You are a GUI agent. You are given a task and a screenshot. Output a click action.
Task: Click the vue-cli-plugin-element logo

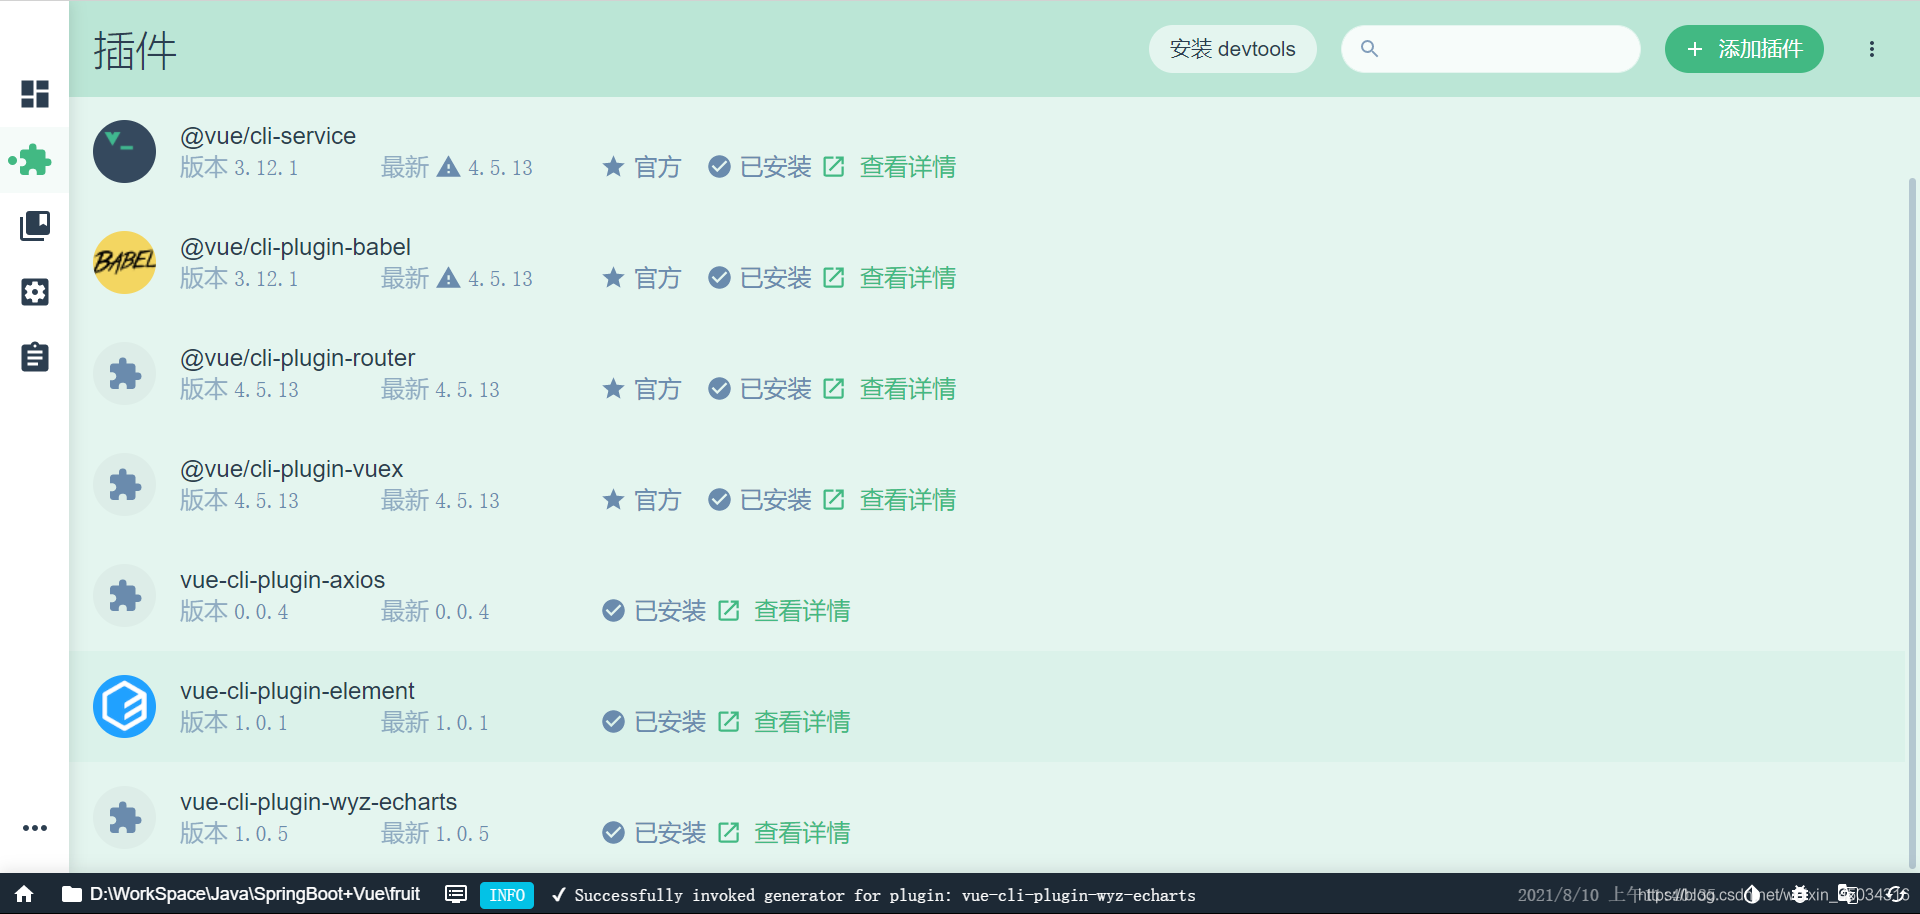click(124, 707)
